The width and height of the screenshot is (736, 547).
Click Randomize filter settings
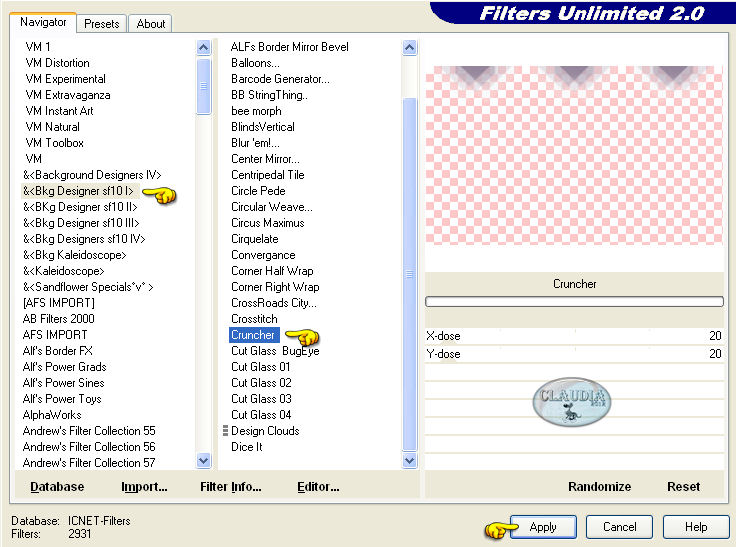[599, 486]
